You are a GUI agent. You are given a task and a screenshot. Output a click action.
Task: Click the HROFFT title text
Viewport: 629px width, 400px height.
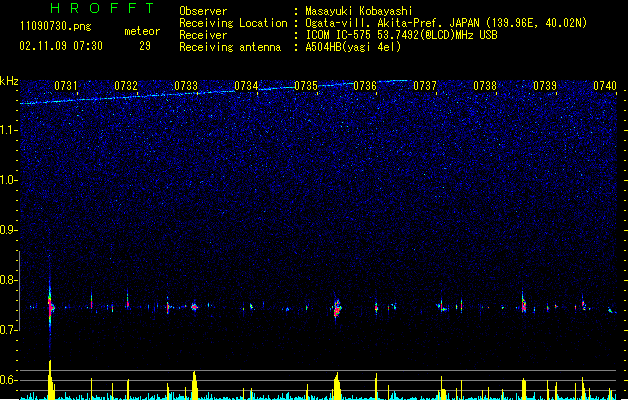[102, 8]
